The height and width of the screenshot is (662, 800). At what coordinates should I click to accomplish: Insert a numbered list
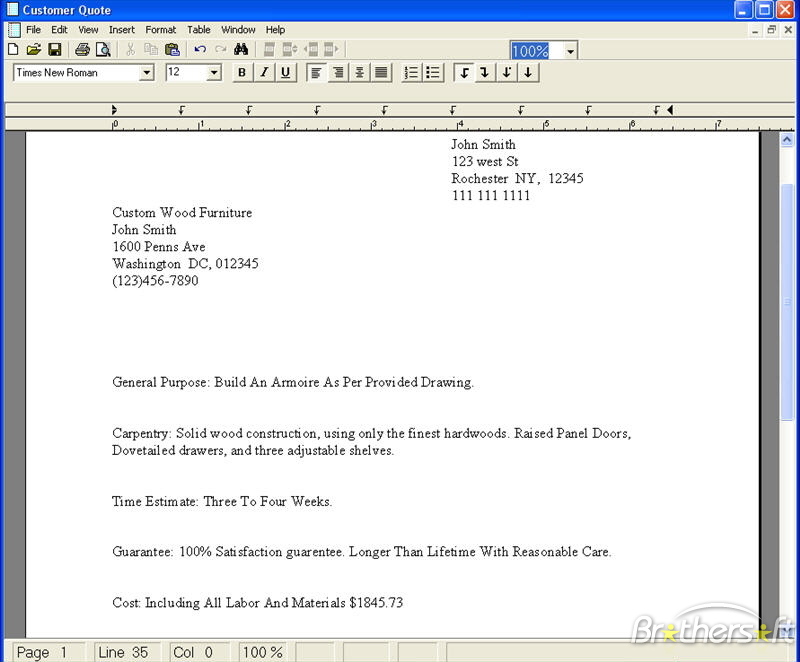coord(411,72)
